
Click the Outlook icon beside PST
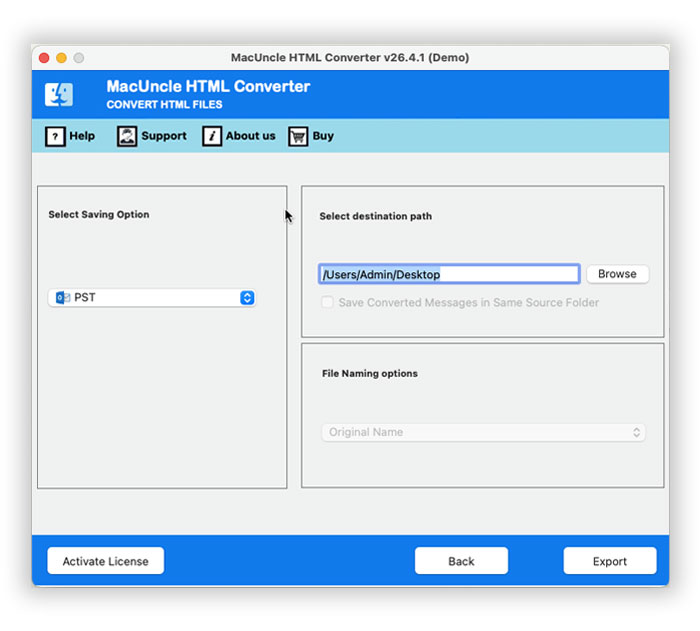point(62,297)
